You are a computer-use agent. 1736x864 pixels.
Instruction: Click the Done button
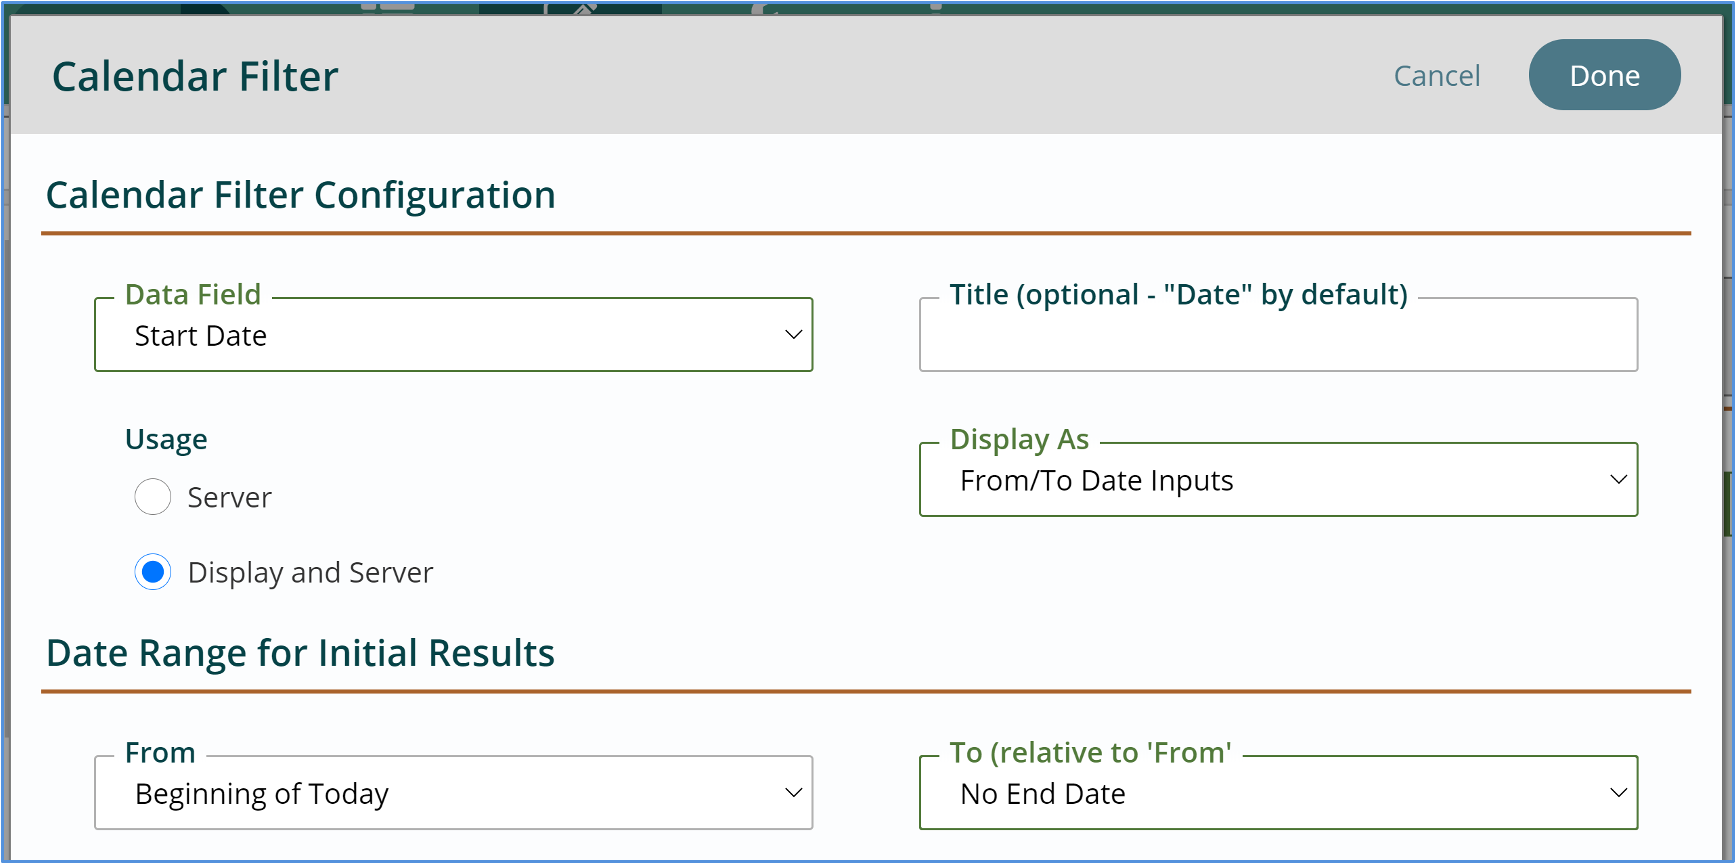tap(1604, 75)
